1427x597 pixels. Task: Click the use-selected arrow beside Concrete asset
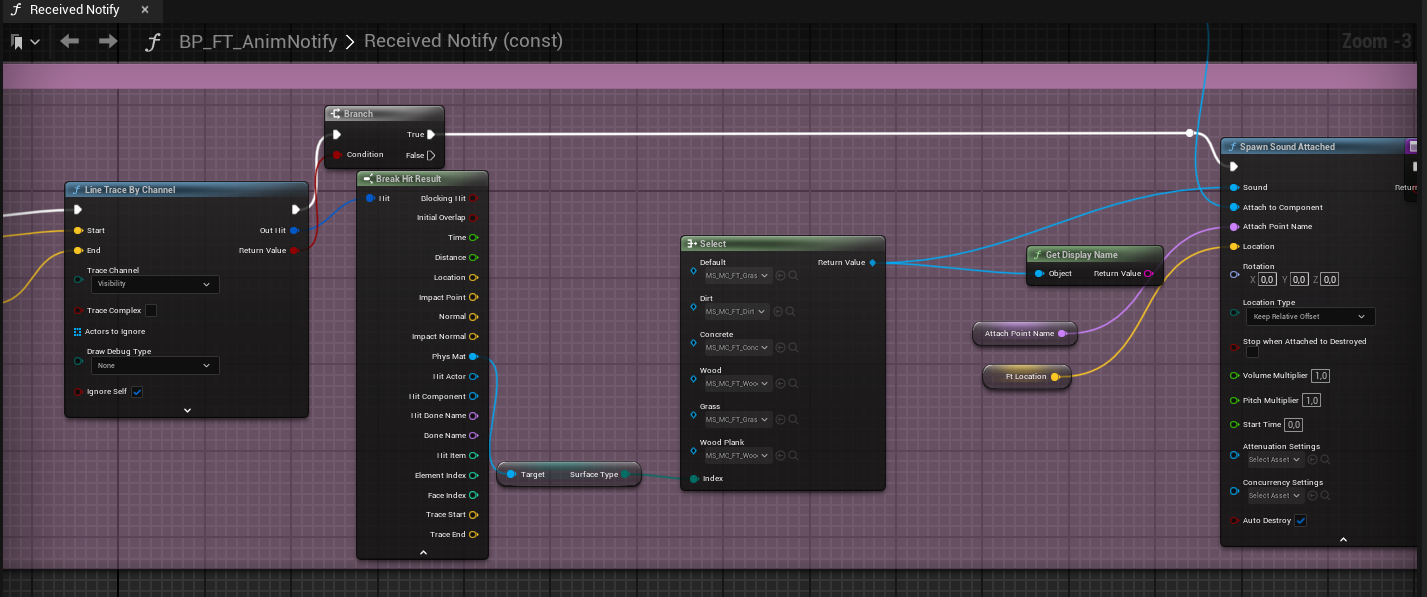780,348
